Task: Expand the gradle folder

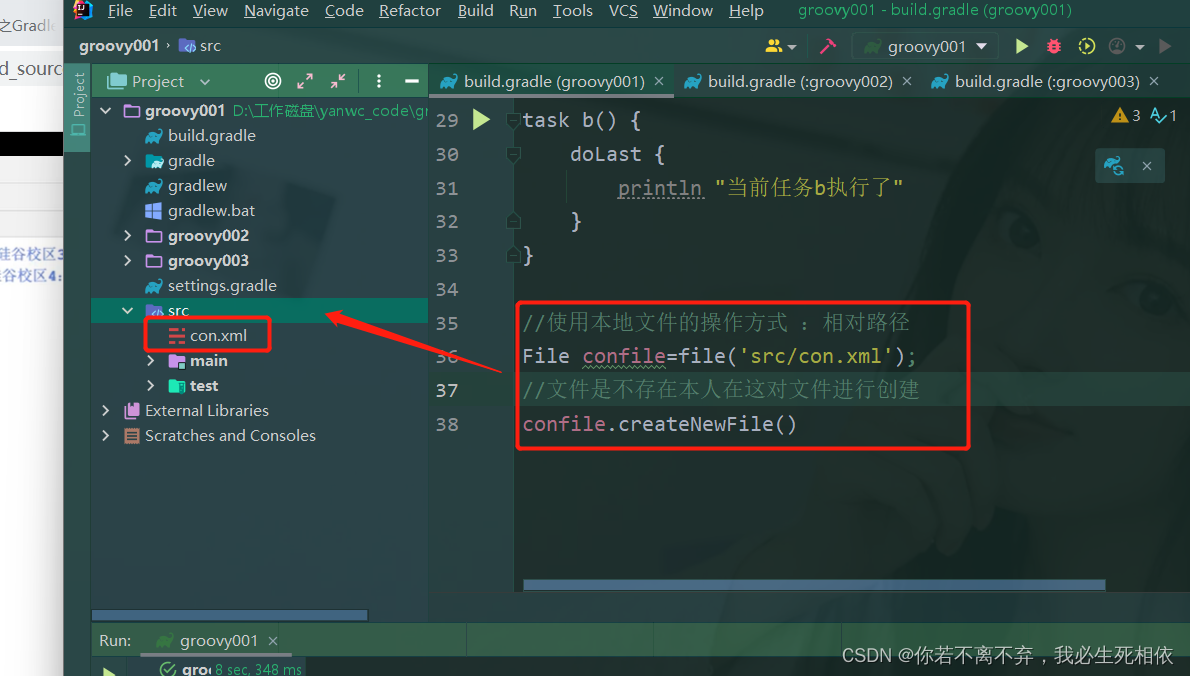Action: point(128,161)
